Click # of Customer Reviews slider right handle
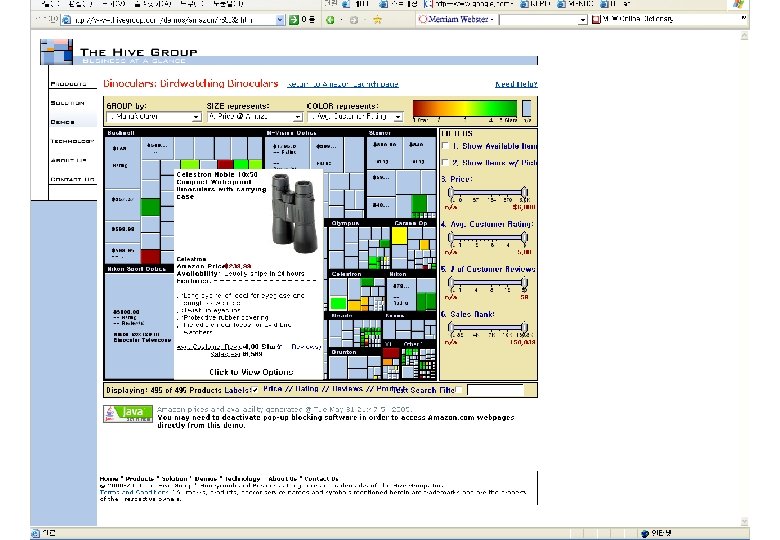The image size is (780, 540). (x=524, y=282)
